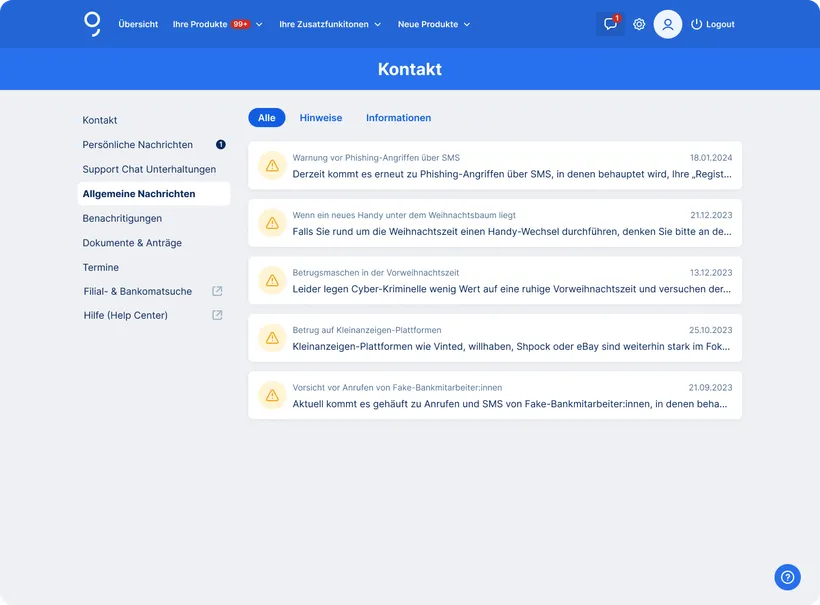Open settings via the gear icon

[x=639, y=24]
